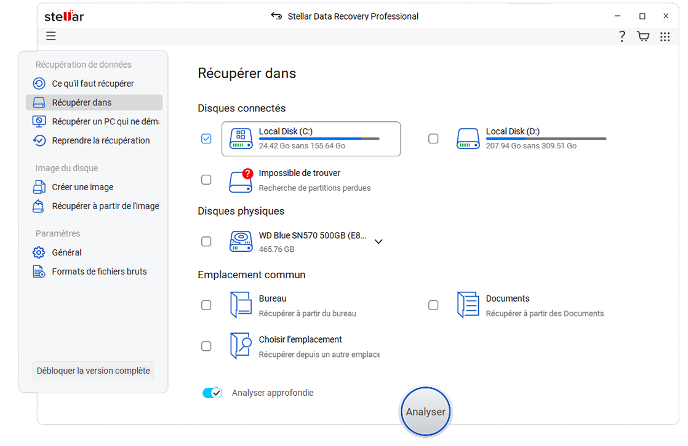Click '24.42 Go sans 155.64 Go' text
This screenshot has height=446, width=688.
point(302,146)
